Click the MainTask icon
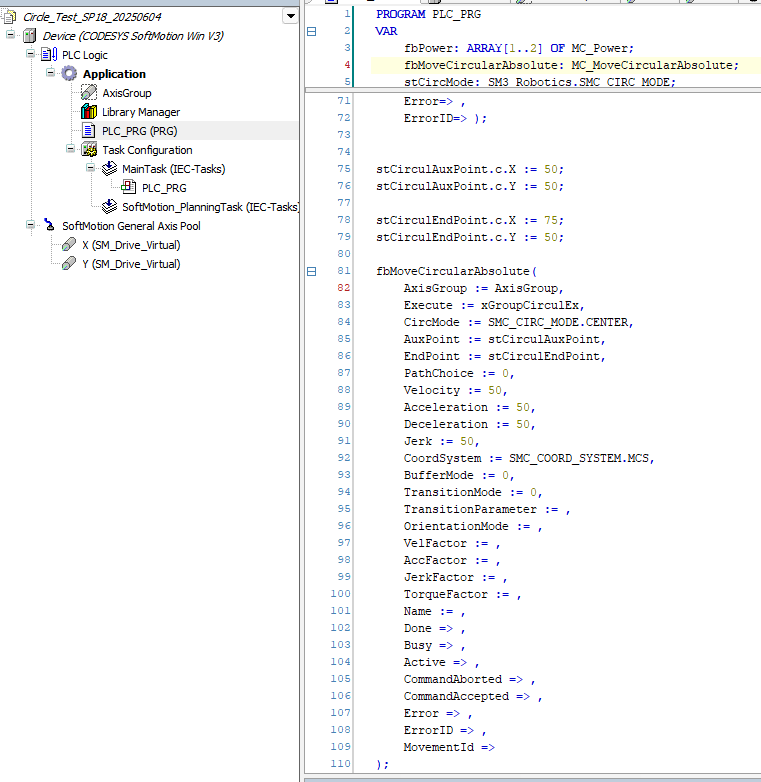The height and width of the screenshot is (782, 761). click(x=109, y=169)
